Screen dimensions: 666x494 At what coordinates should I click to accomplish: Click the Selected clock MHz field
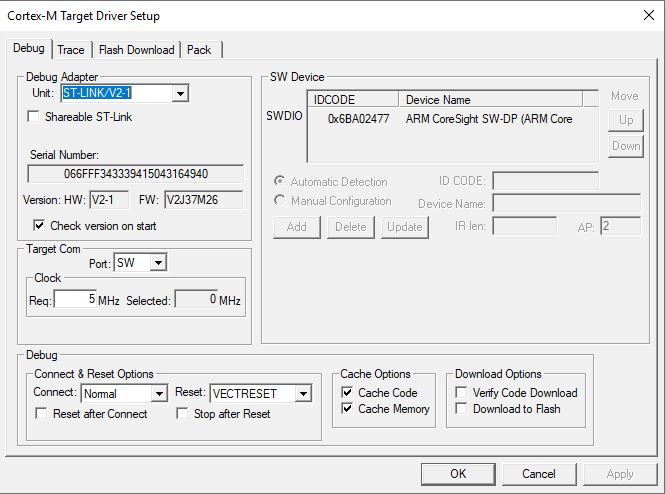tap(196, 299)
